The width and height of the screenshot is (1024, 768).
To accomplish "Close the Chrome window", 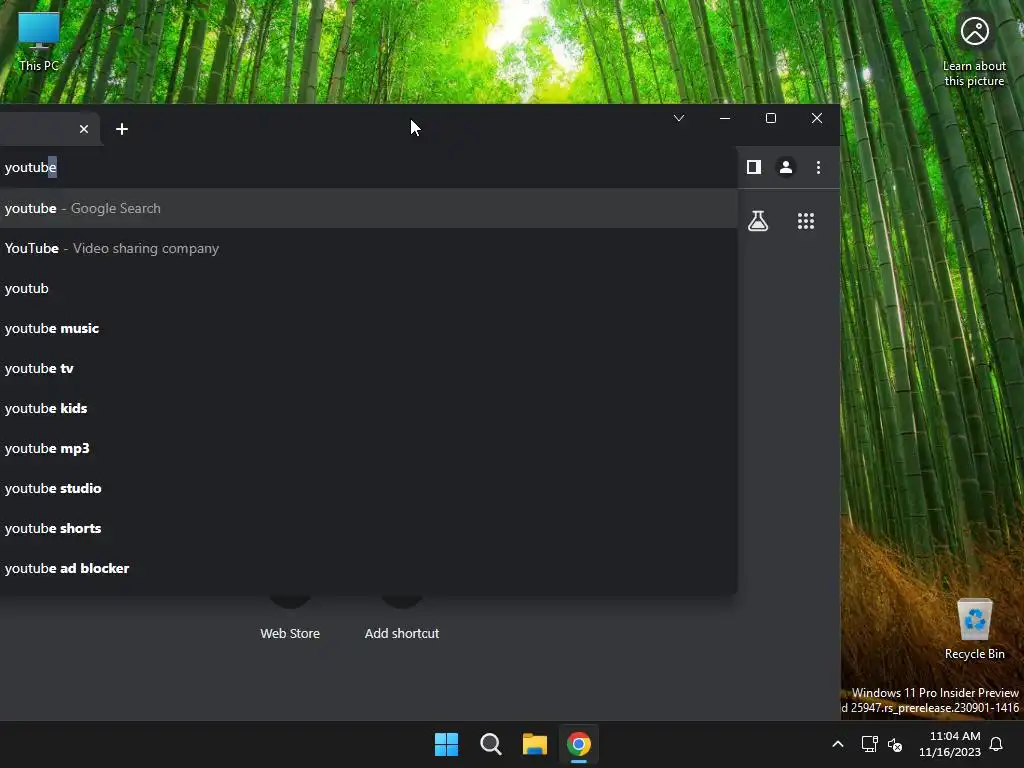I will point(816,118).
